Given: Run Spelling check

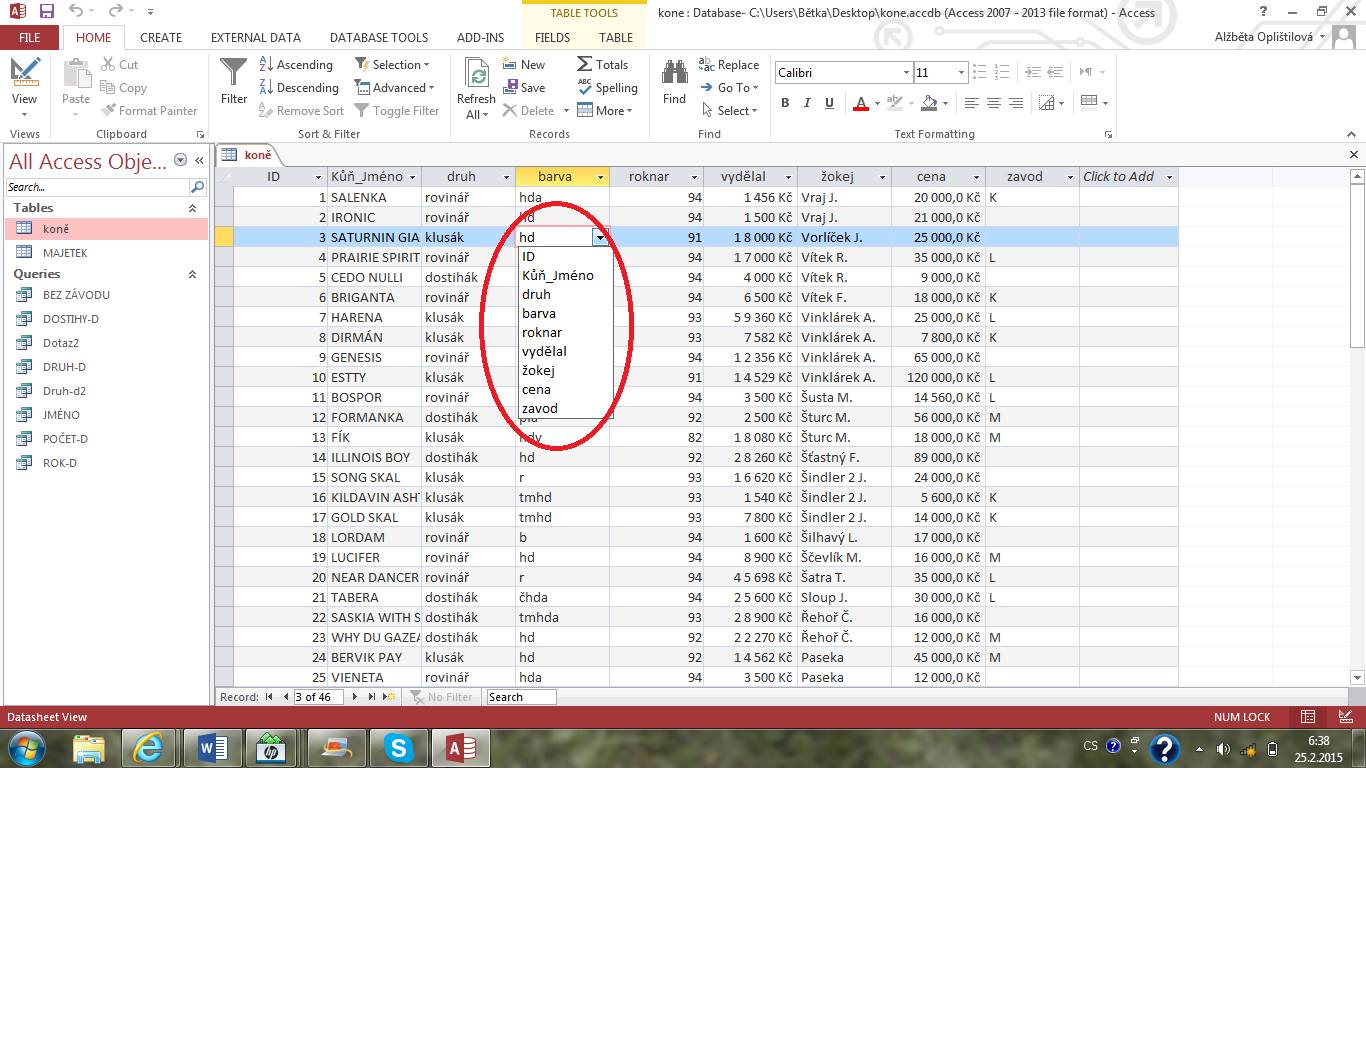Looking at the screenshot, I should 607,88.
